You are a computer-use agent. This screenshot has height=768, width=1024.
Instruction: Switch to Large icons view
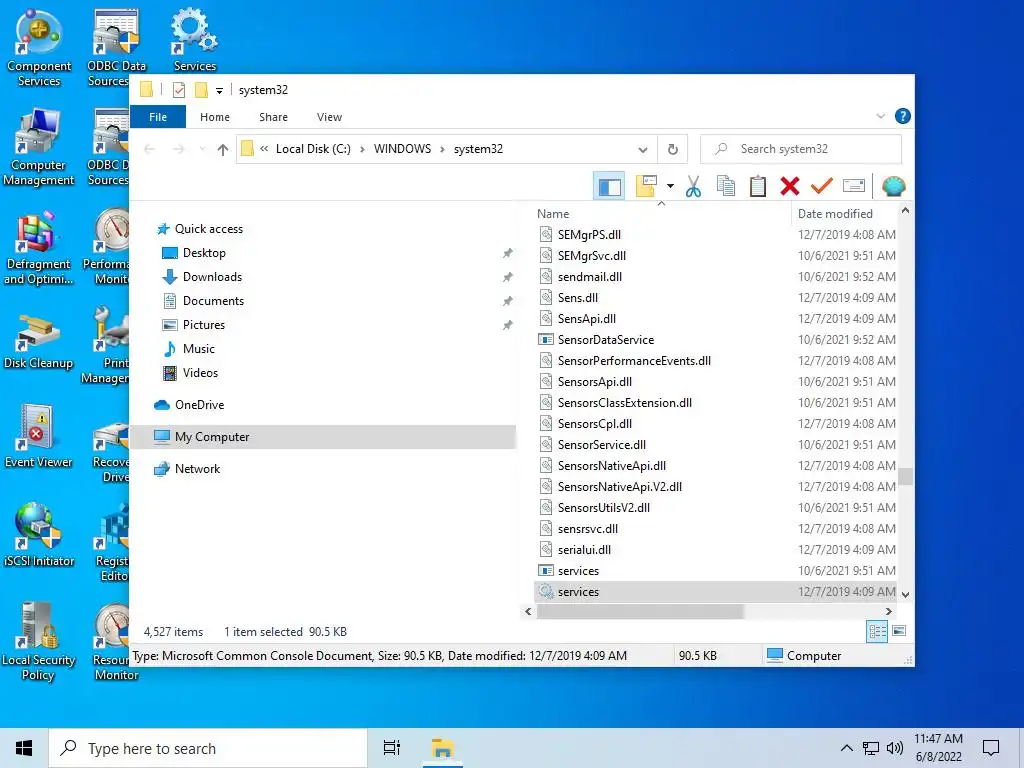[x=899, y=631]
